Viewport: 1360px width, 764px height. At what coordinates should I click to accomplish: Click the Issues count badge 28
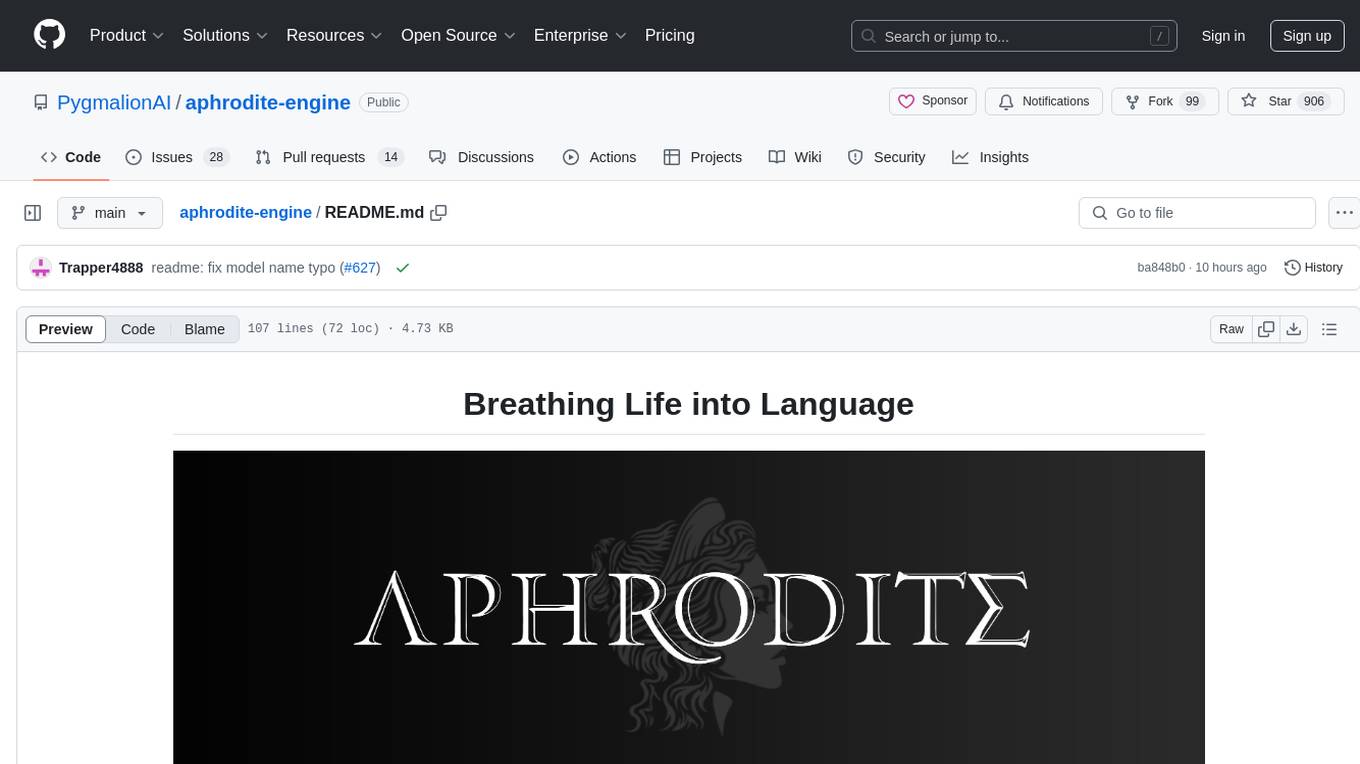(x=216, y=157)
